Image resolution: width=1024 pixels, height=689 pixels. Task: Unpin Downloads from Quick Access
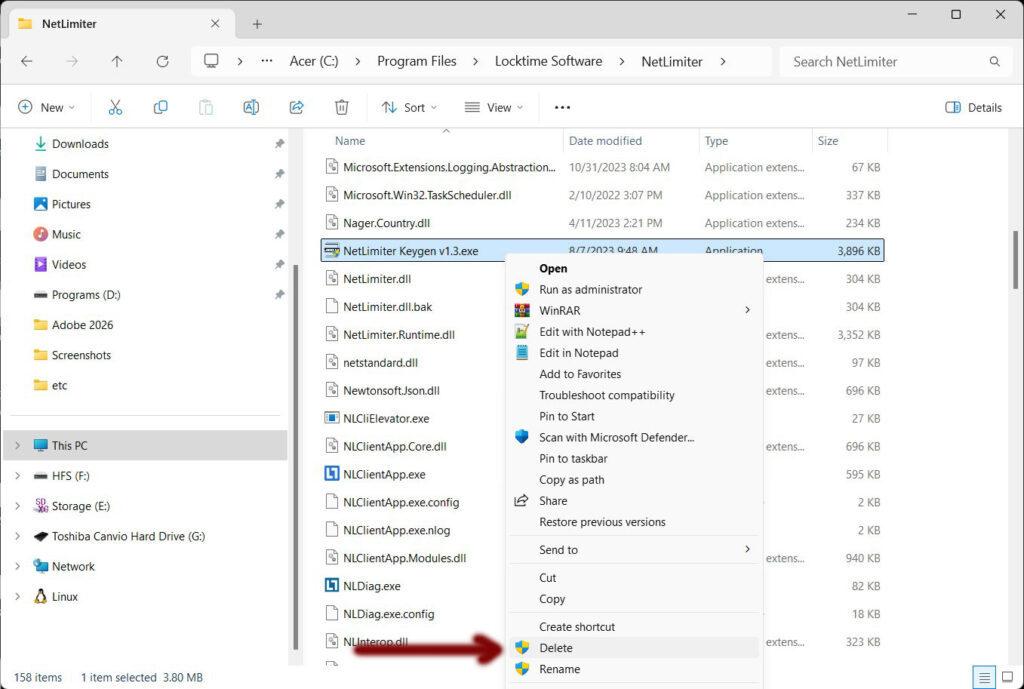pyautogui.click(x=279, y=144)
